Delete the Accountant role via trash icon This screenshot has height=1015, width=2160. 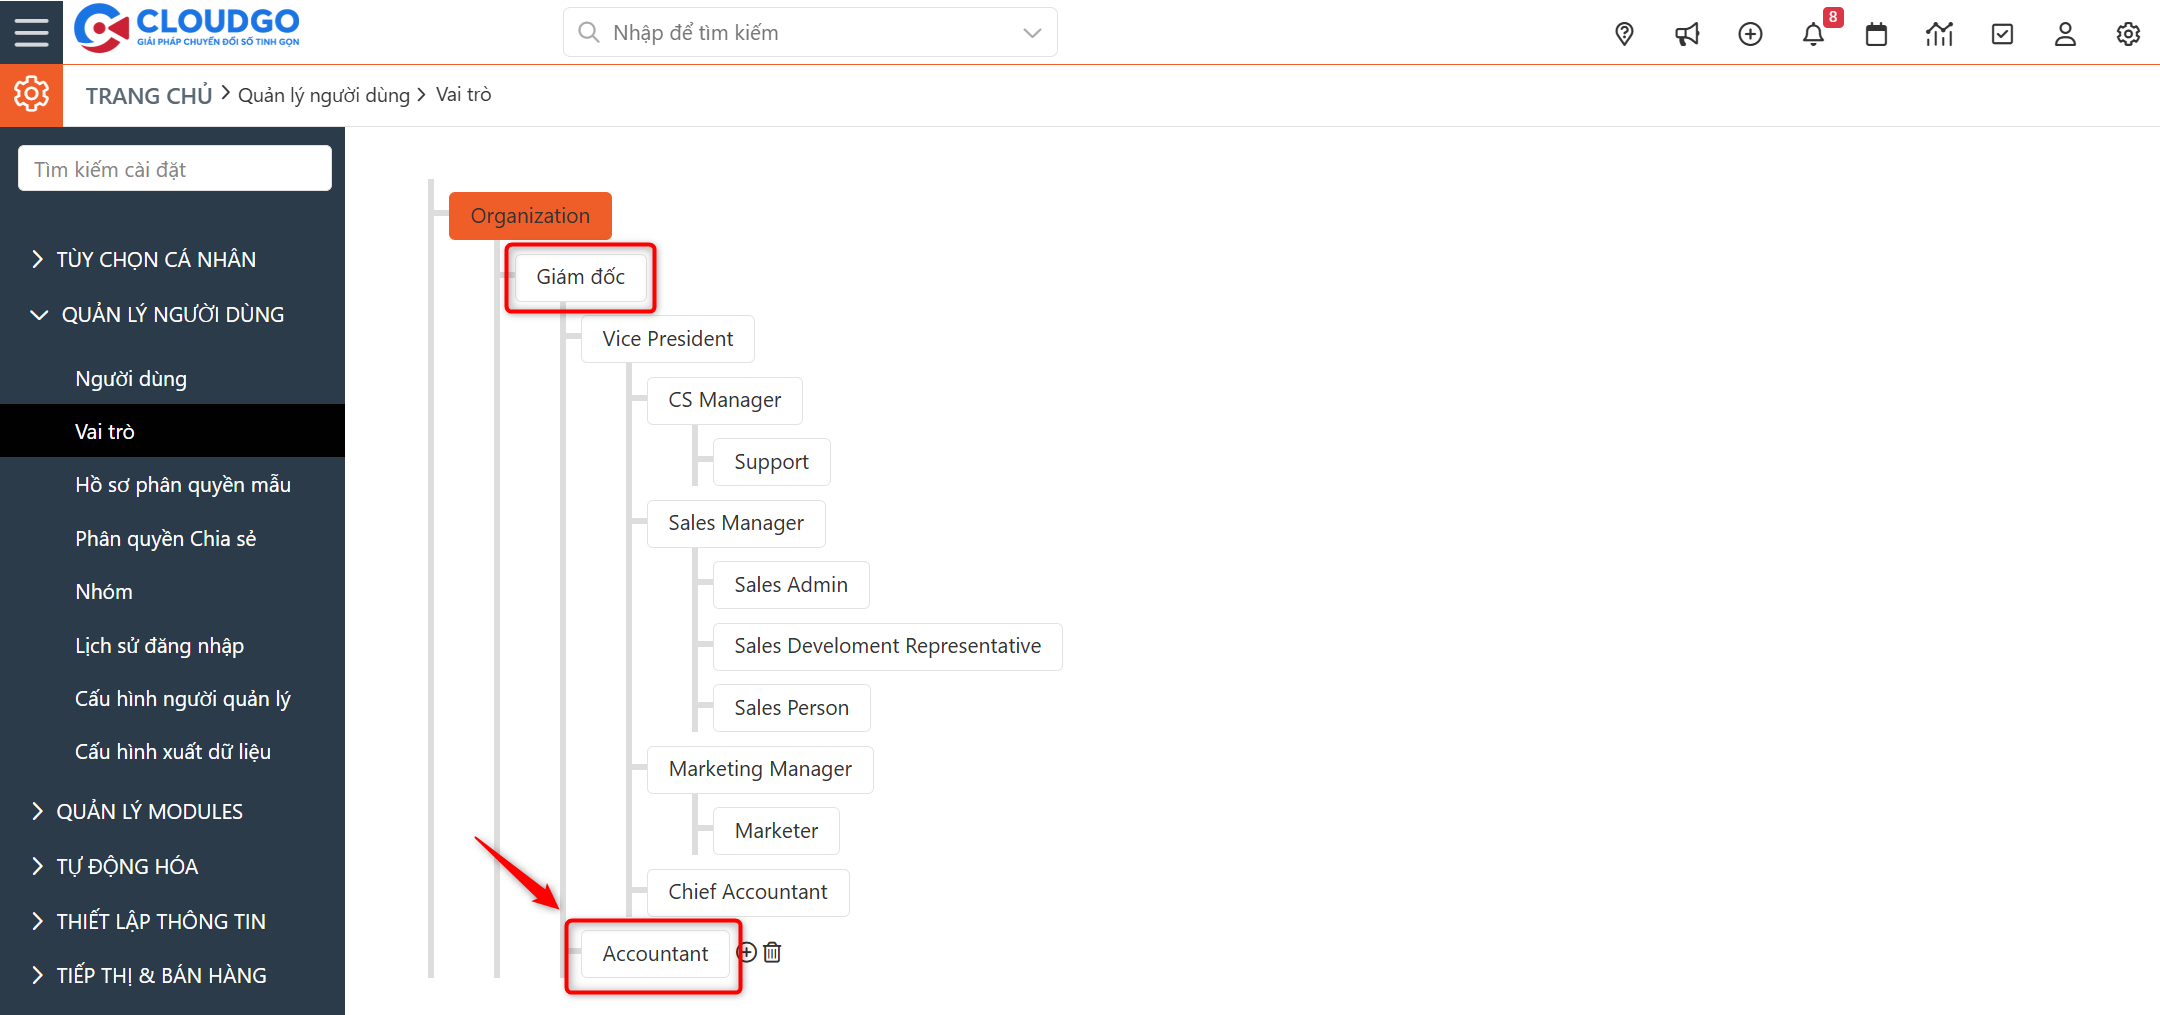tap(771, 952)
